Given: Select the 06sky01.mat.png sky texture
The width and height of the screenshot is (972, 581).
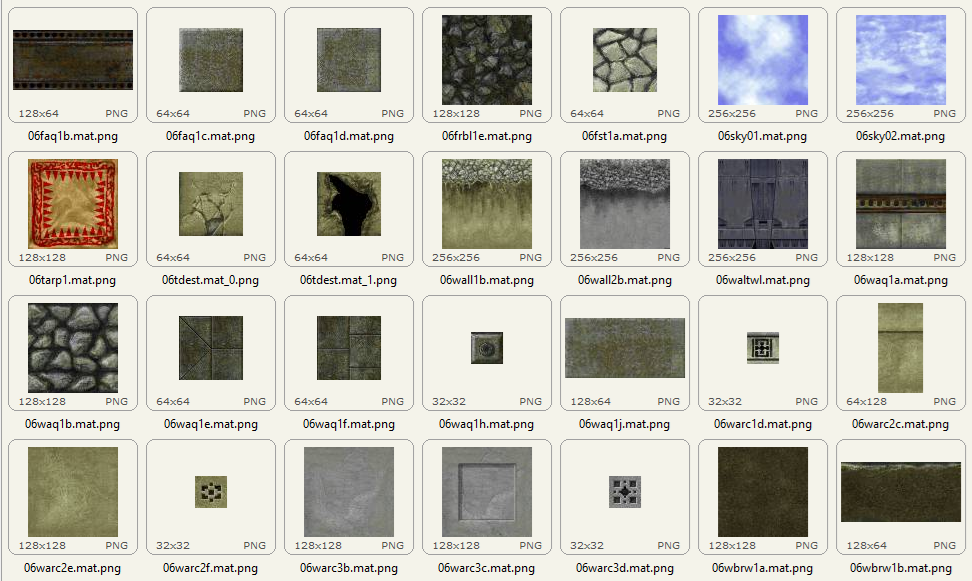Looking at the screenshot, I should coord(762,60).
